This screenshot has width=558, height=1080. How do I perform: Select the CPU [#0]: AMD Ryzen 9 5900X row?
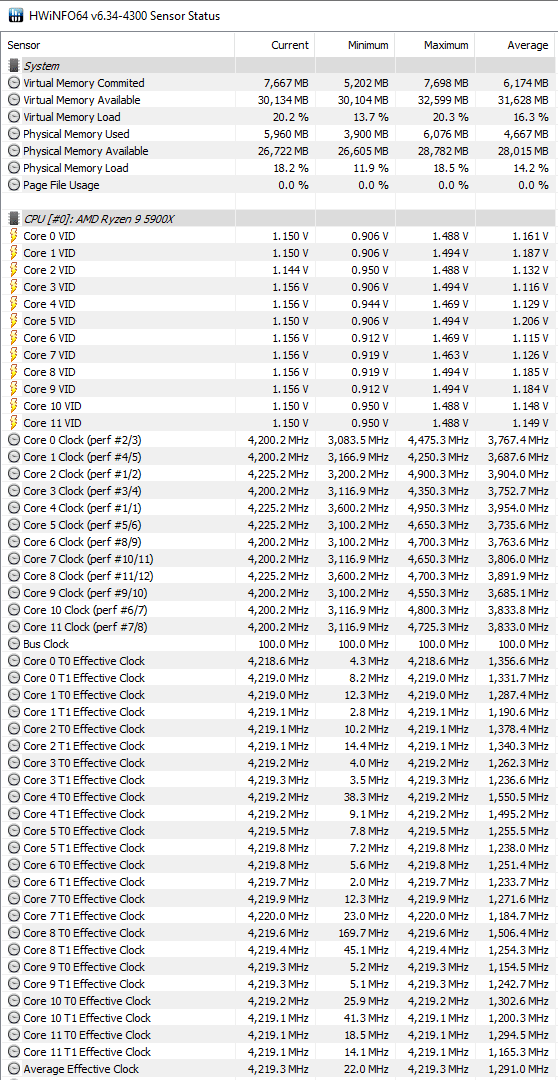coord(279,219)
